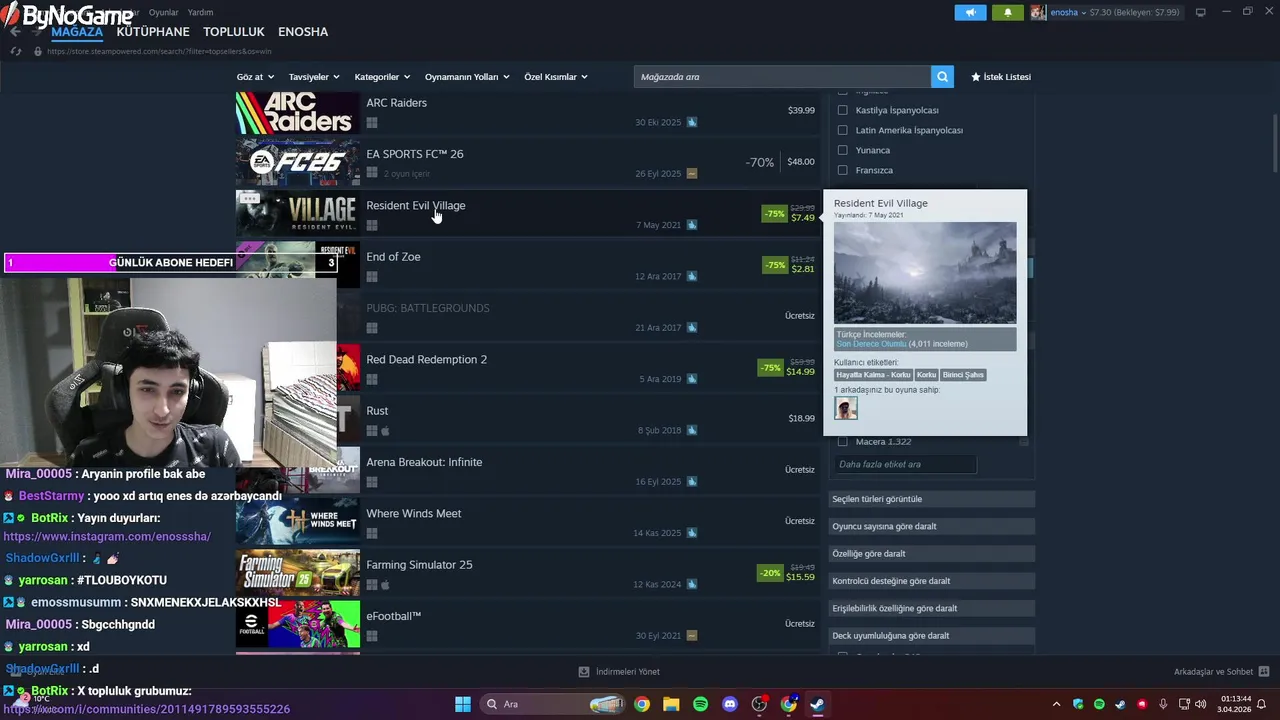Open the volume speaker tray icon
This screenshot has width=1280, height=720.
[1200, 704]
